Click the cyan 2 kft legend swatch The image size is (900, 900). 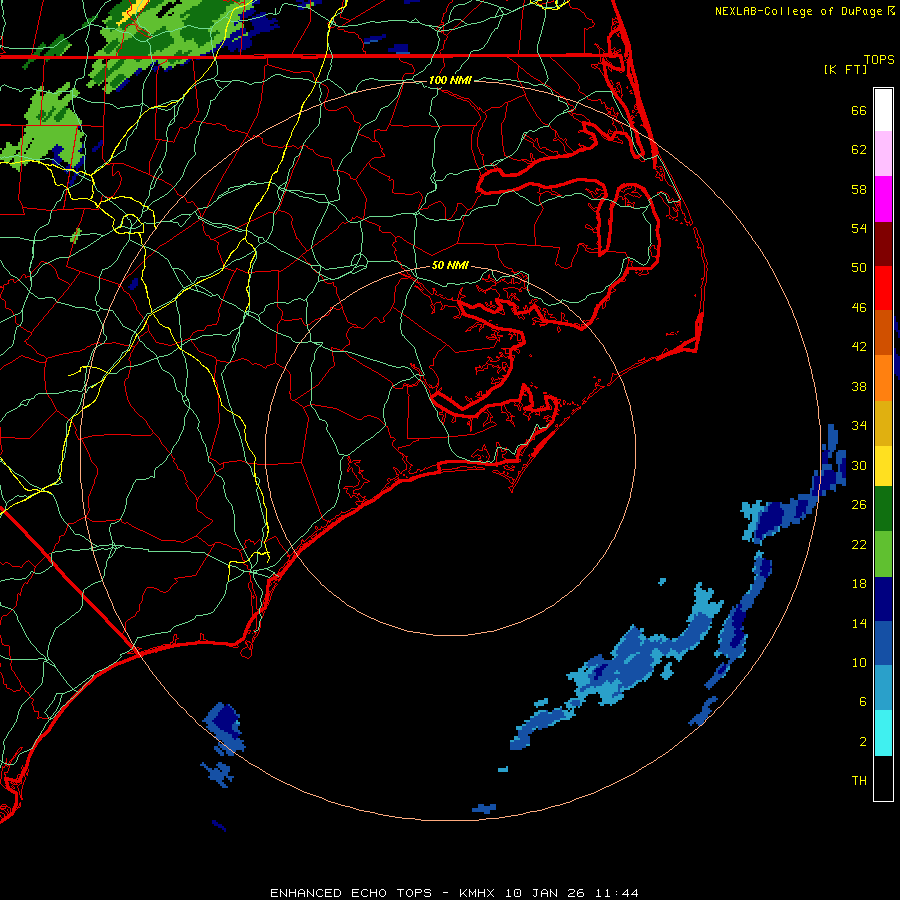coord(883,733)
